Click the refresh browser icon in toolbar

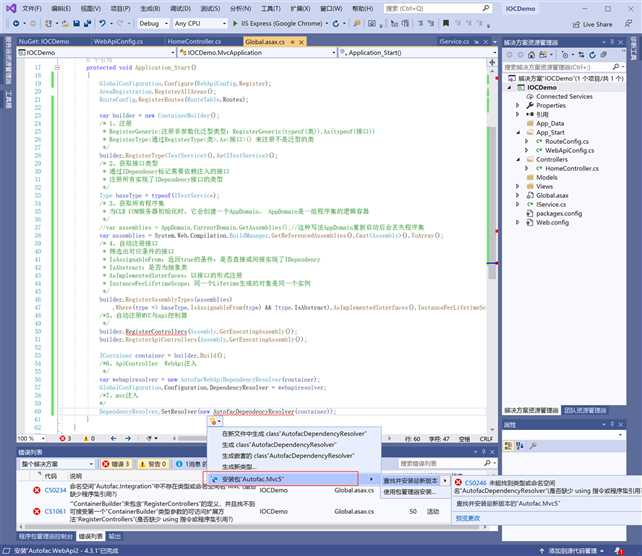336,24
